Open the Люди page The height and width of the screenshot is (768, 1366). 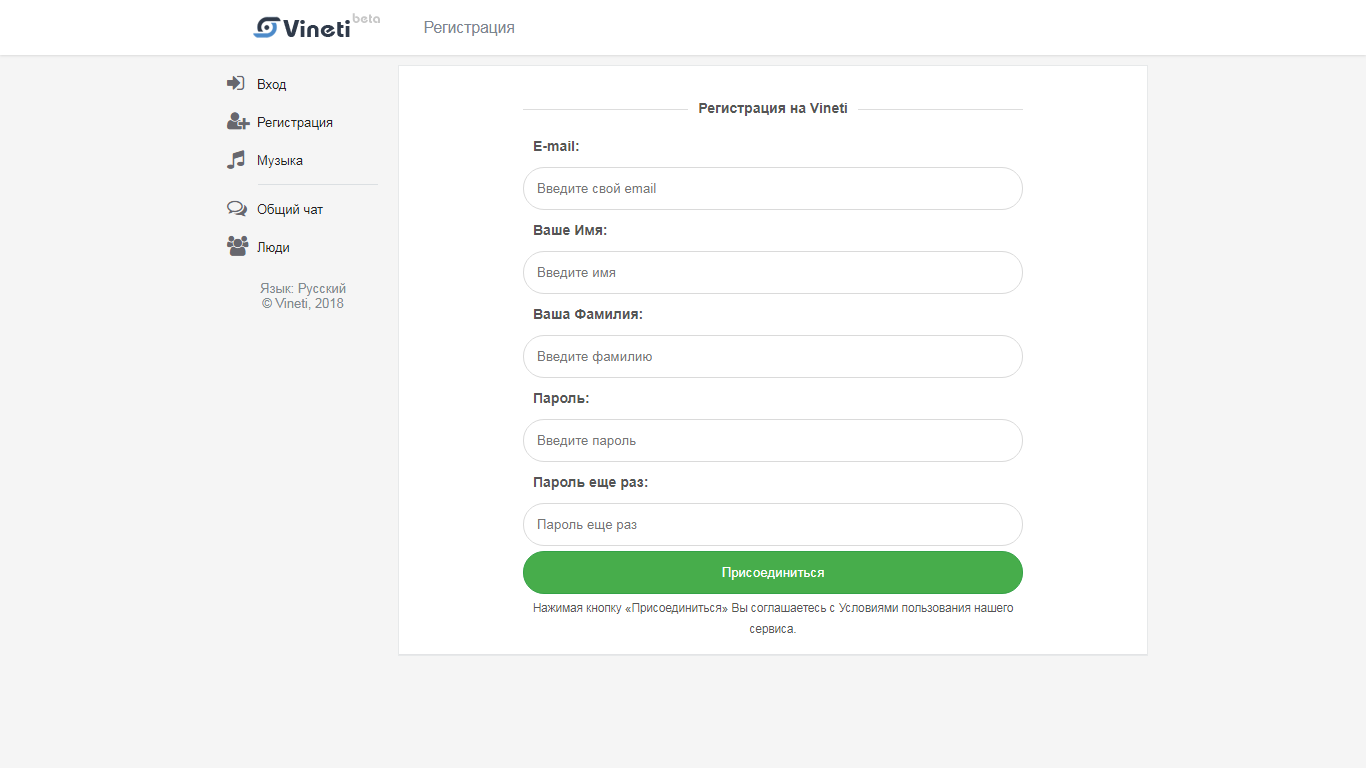click(x=273, y=247)
